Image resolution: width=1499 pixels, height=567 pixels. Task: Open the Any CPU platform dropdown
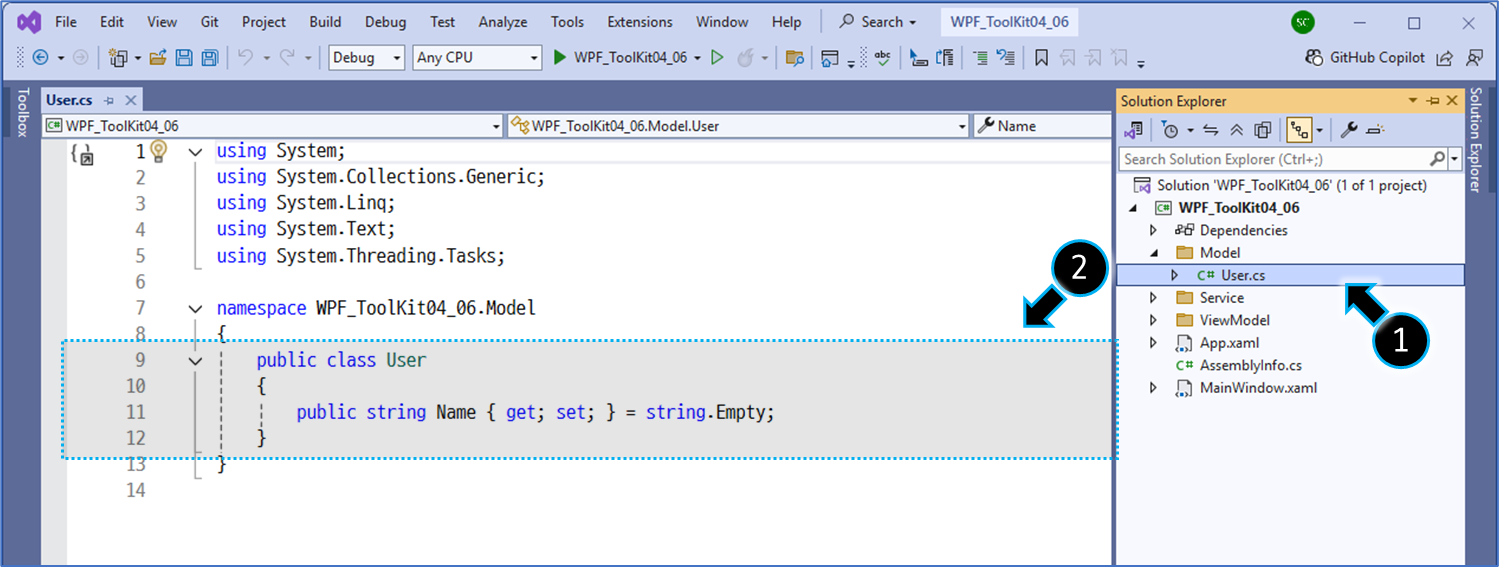coord(477,58)
